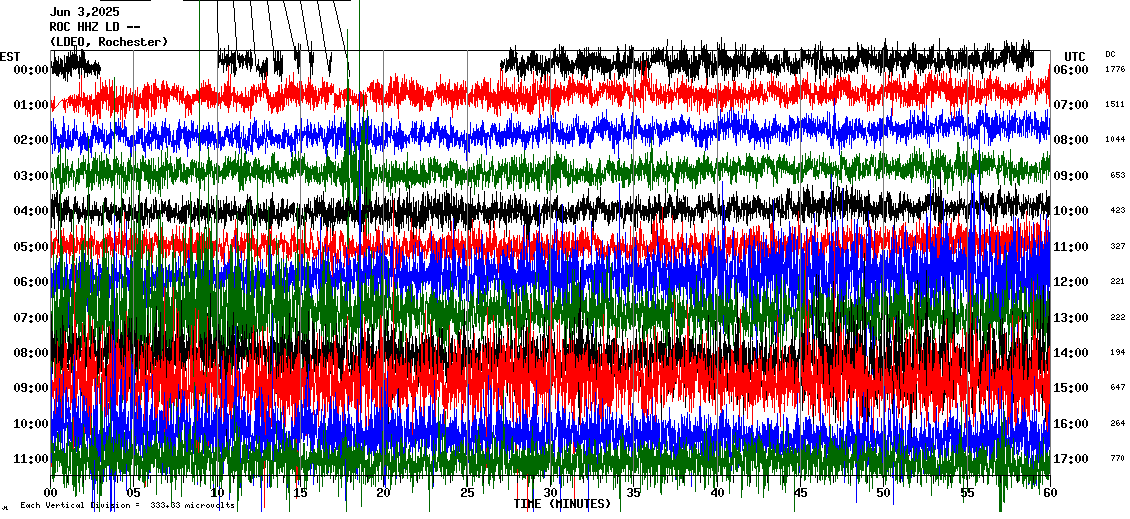1130x519 pixels.
Task: Click the EST timezone column header
Action: point(10,56)
